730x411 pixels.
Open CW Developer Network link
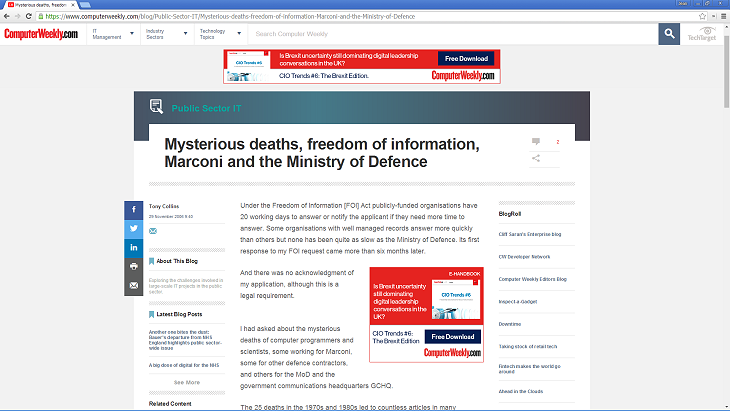click(x=524, y=257)
